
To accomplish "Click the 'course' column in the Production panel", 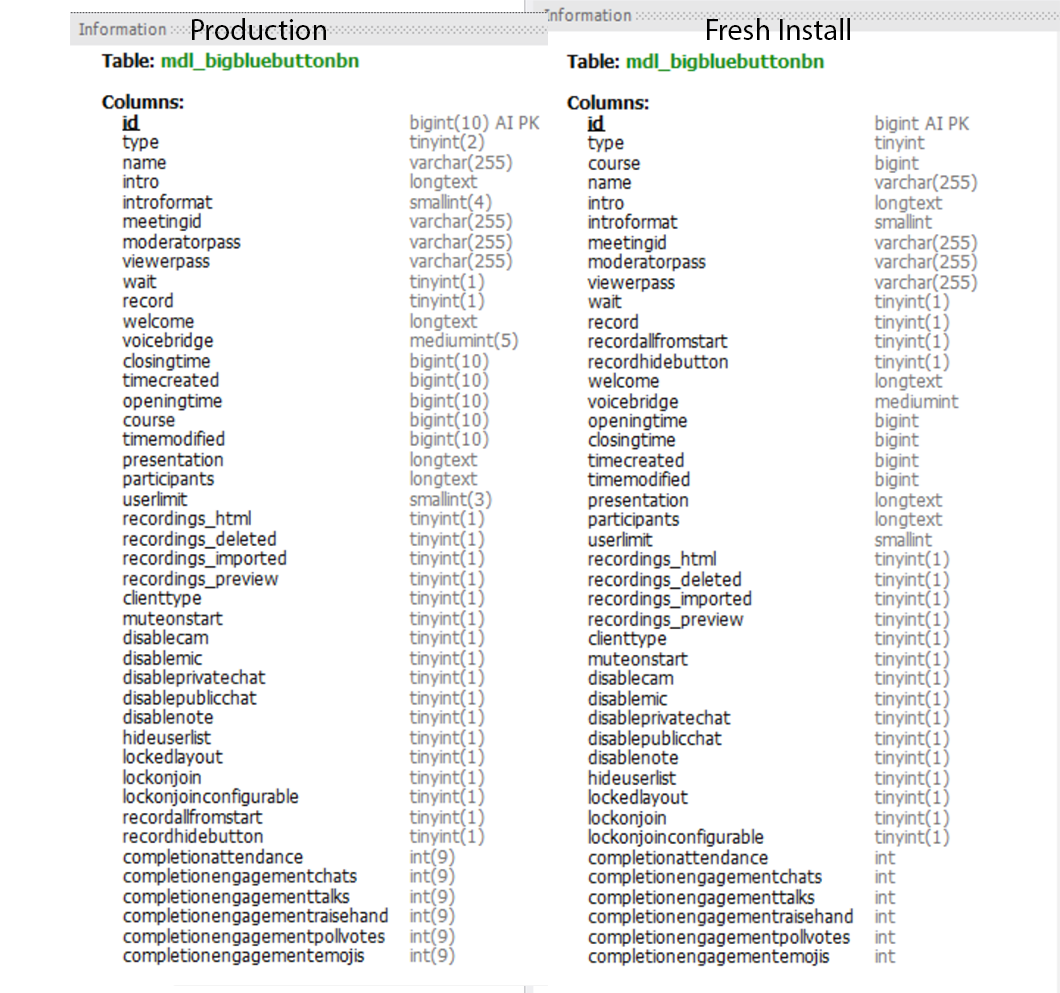I will [x=149, y=420].
